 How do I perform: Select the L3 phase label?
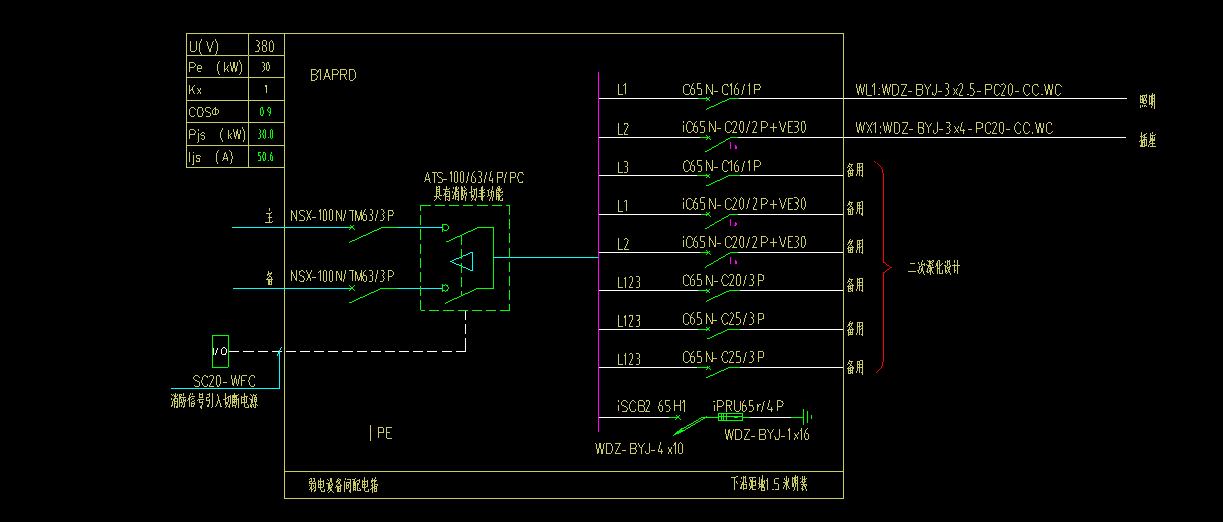click(622, 167)
